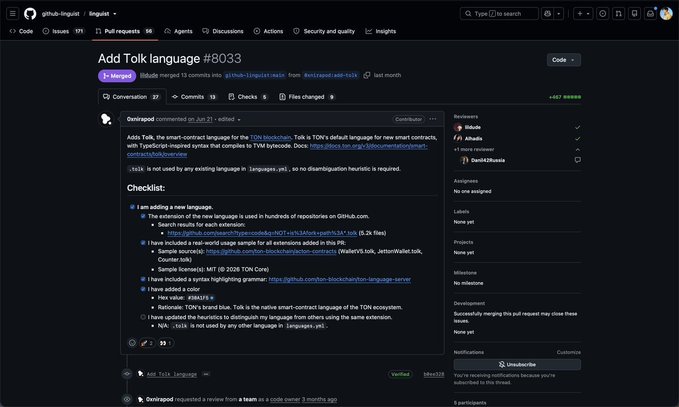The width and height of the screenshot is (679, 407).
Task: Focus the 'Type / to search' field
Action: coord(499,14)
